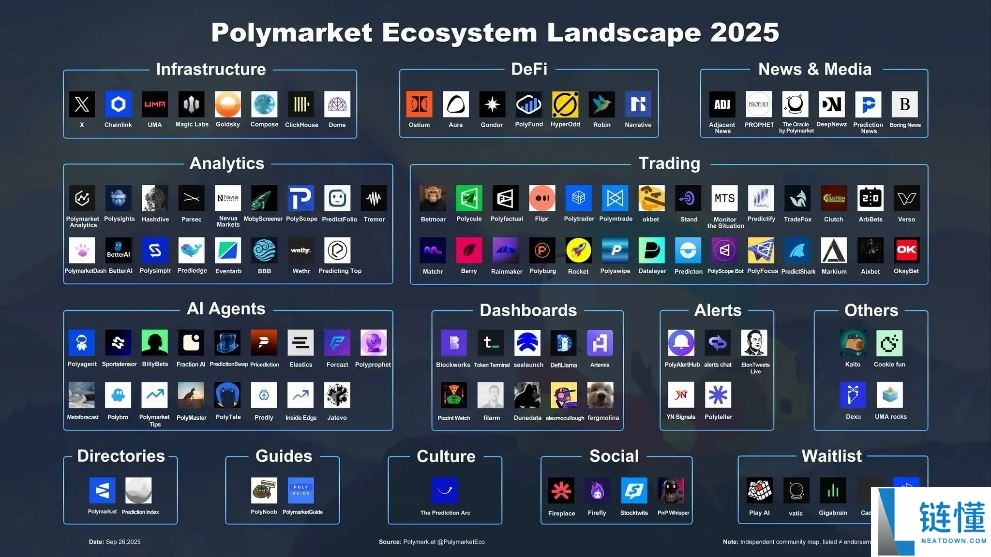Click the BillyBets icon
The width and height of the screenshot is (991, 557).
[x=155, y=343]
